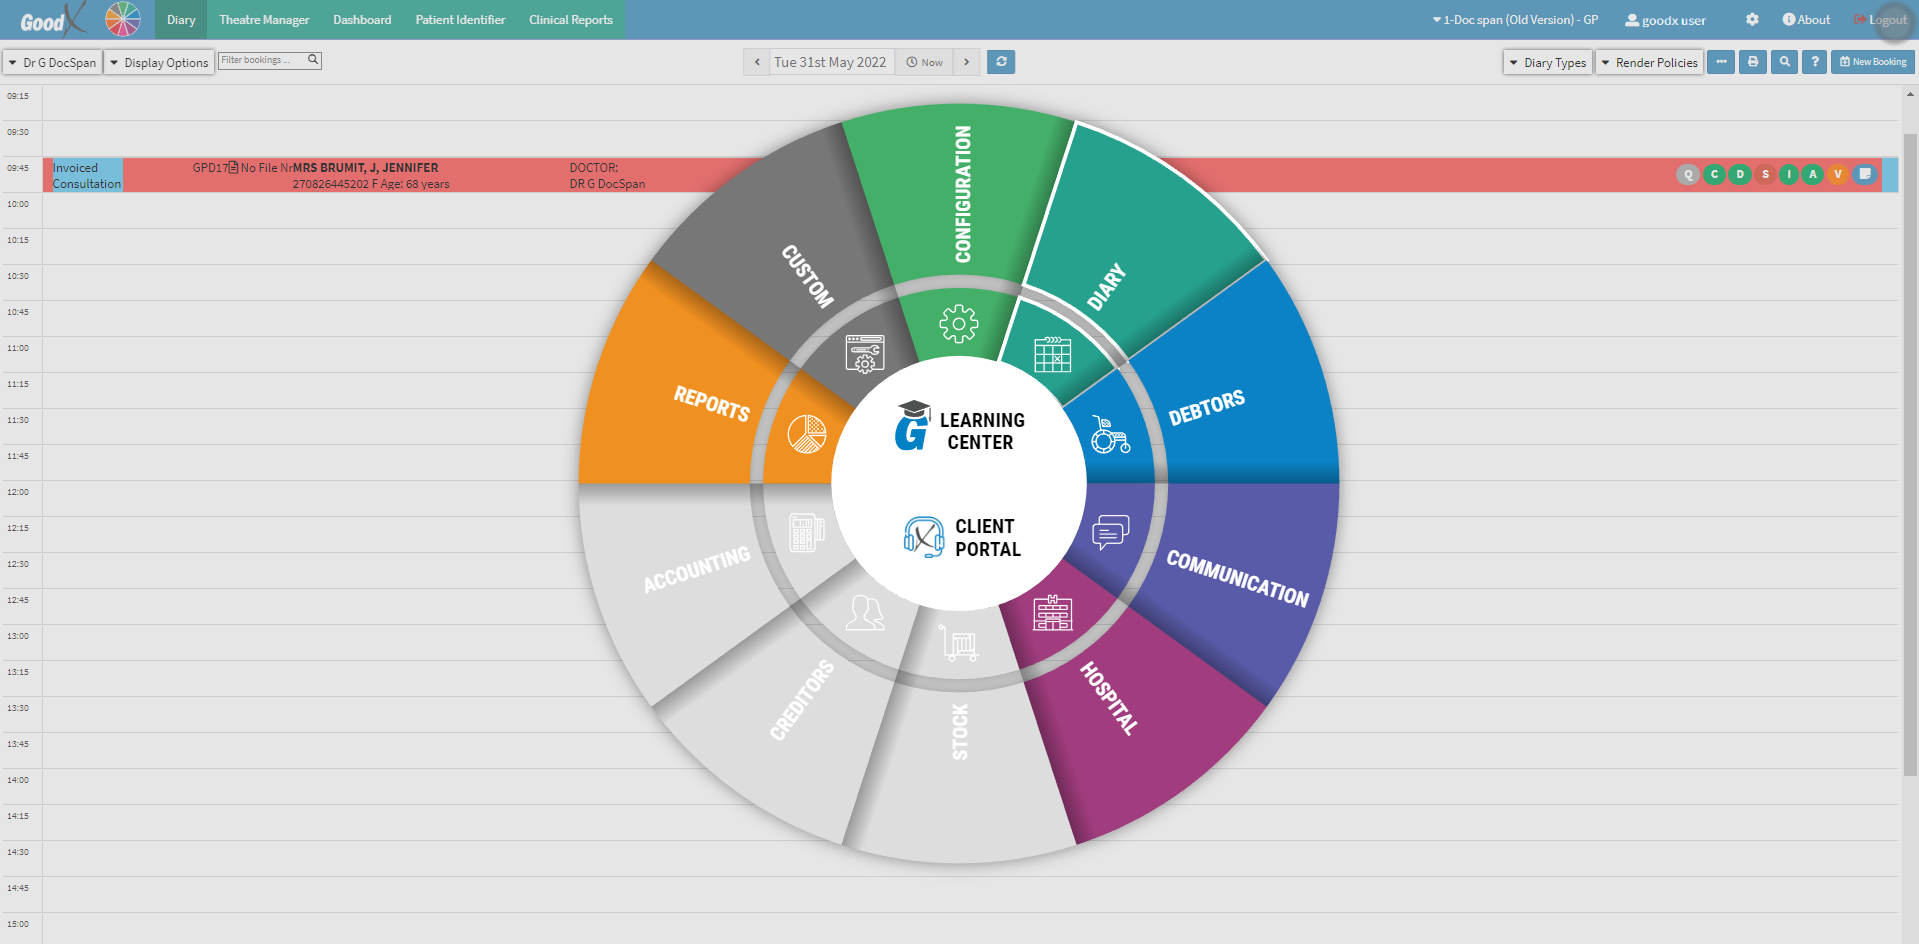This screenshot has height=944, width=1919.
Task: Go to the previous day with left chevron
Action: coord(757,62)
